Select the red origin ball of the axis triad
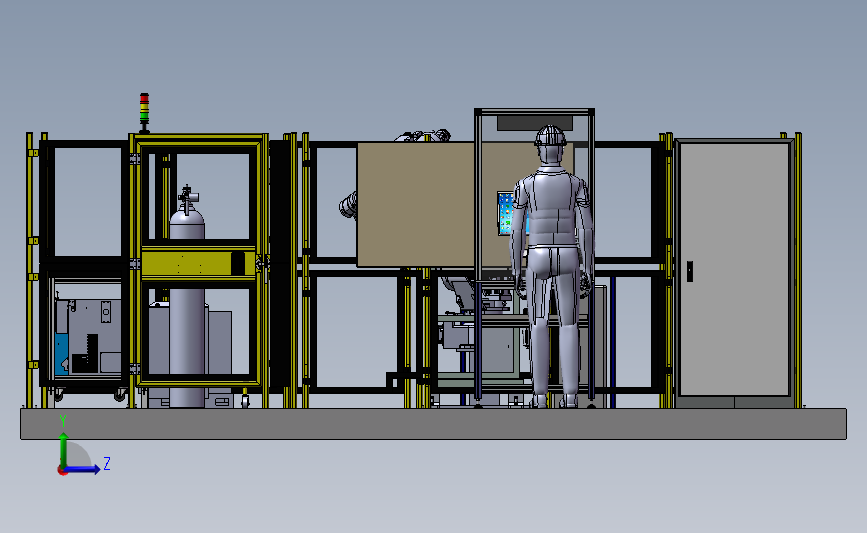The width and height of the screenshot is (867, 533). coord(62,471)
